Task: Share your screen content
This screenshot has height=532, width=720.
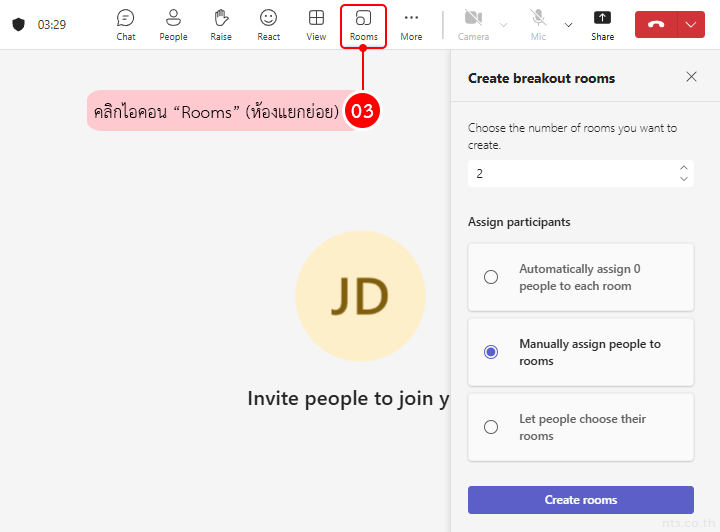Action: [602, 25]
